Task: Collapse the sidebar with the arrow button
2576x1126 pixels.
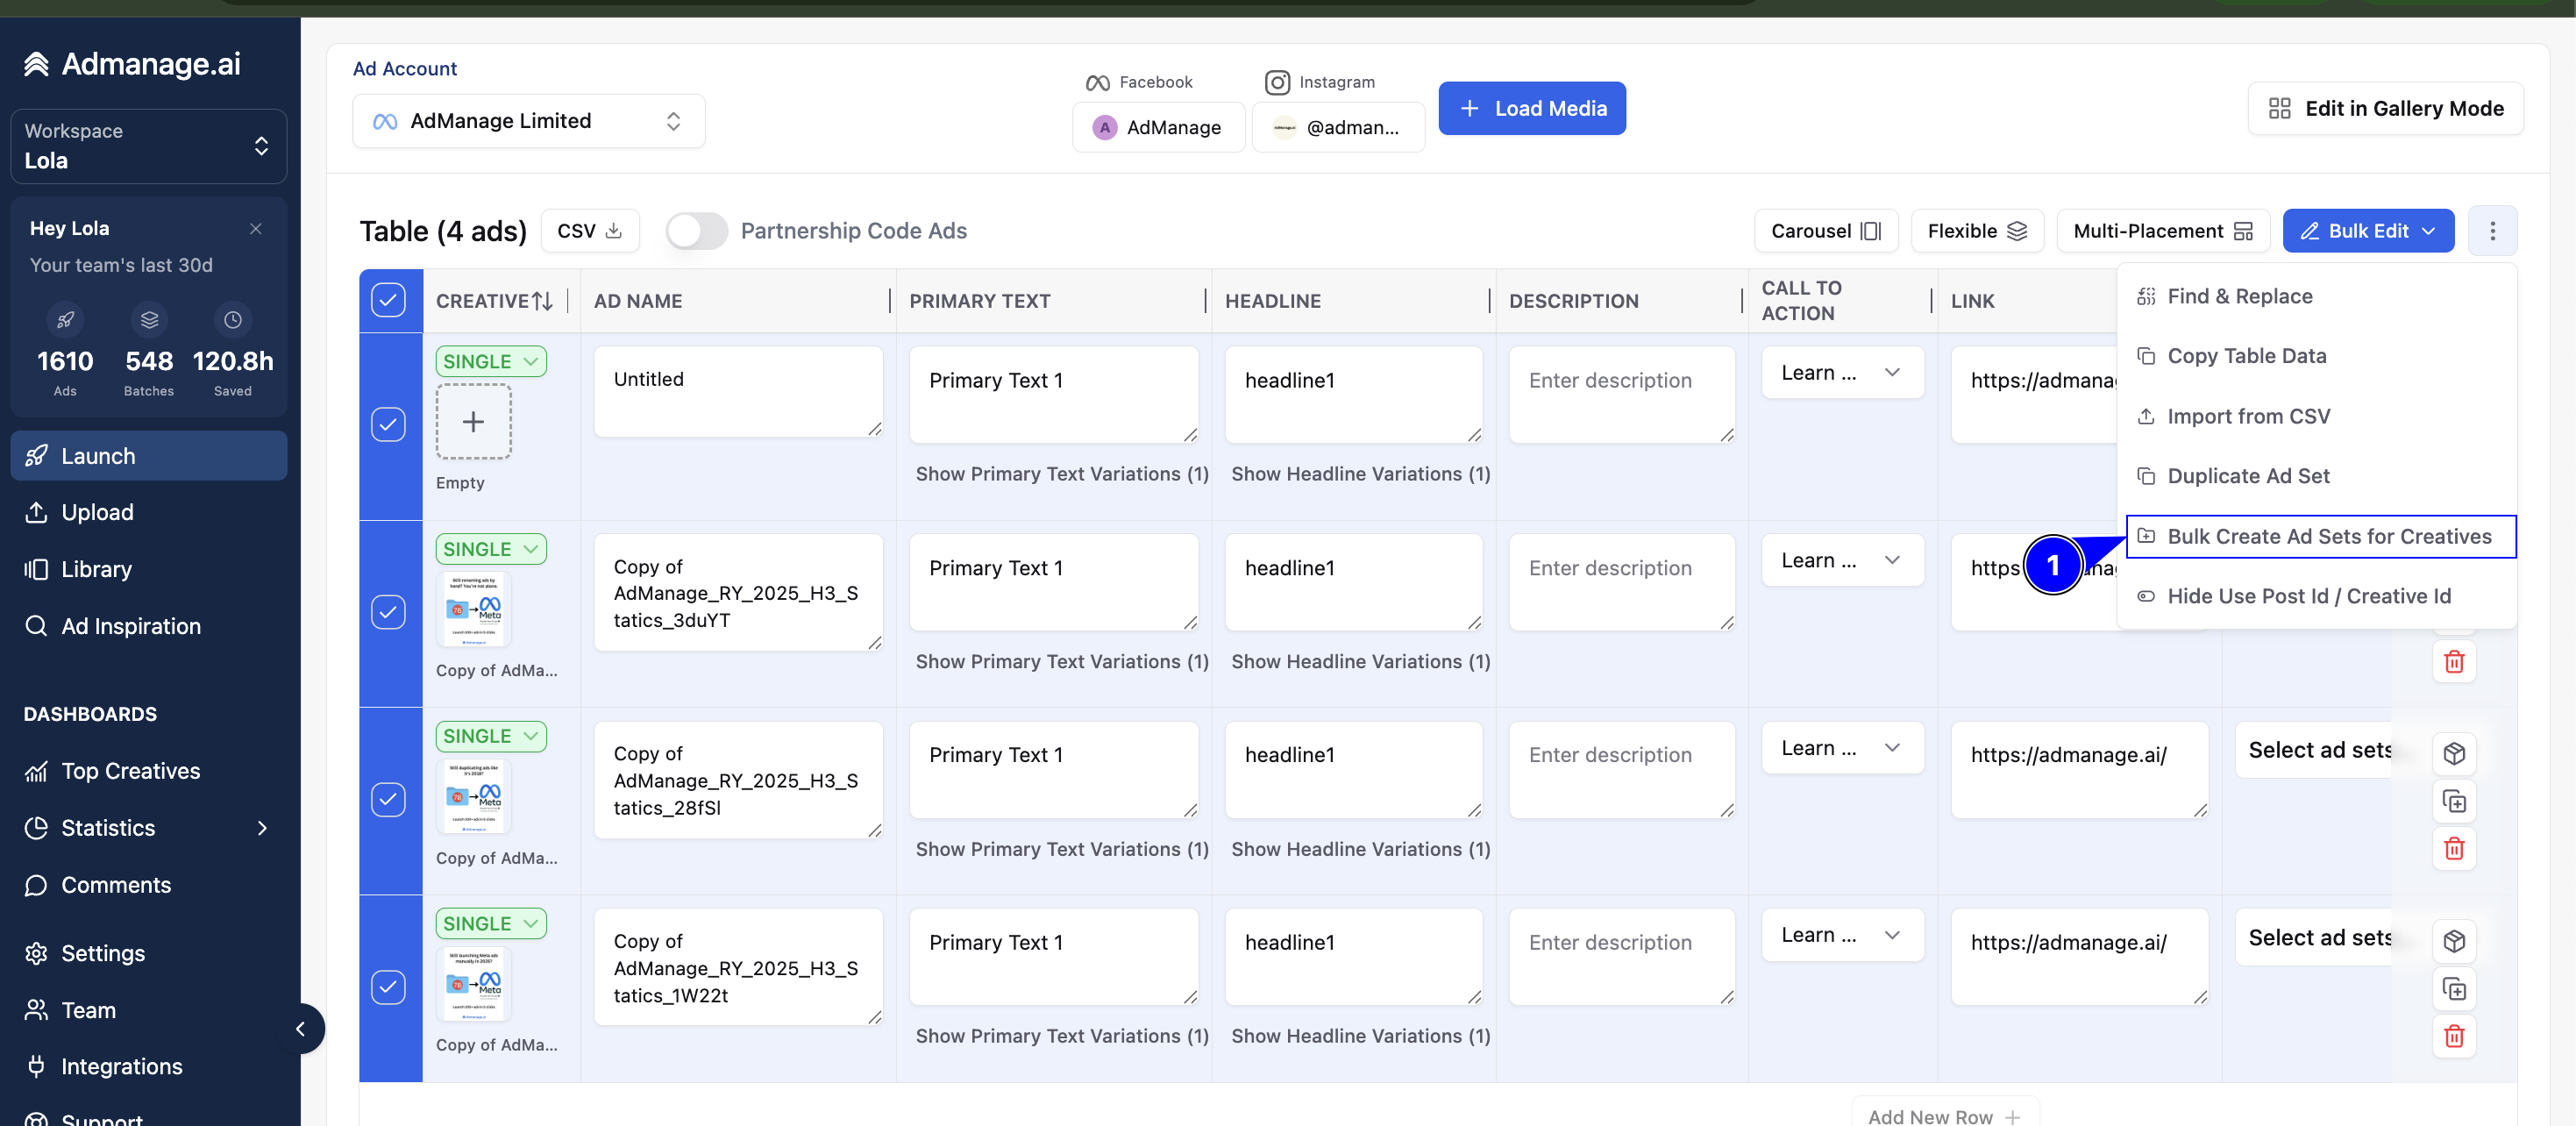Action: 300,1028
